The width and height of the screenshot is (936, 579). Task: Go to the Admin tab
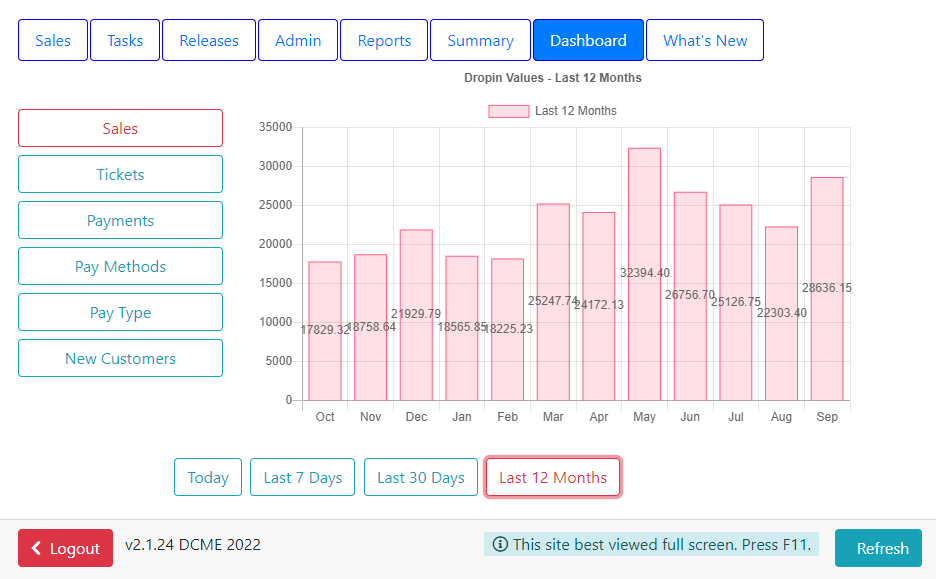298,40
